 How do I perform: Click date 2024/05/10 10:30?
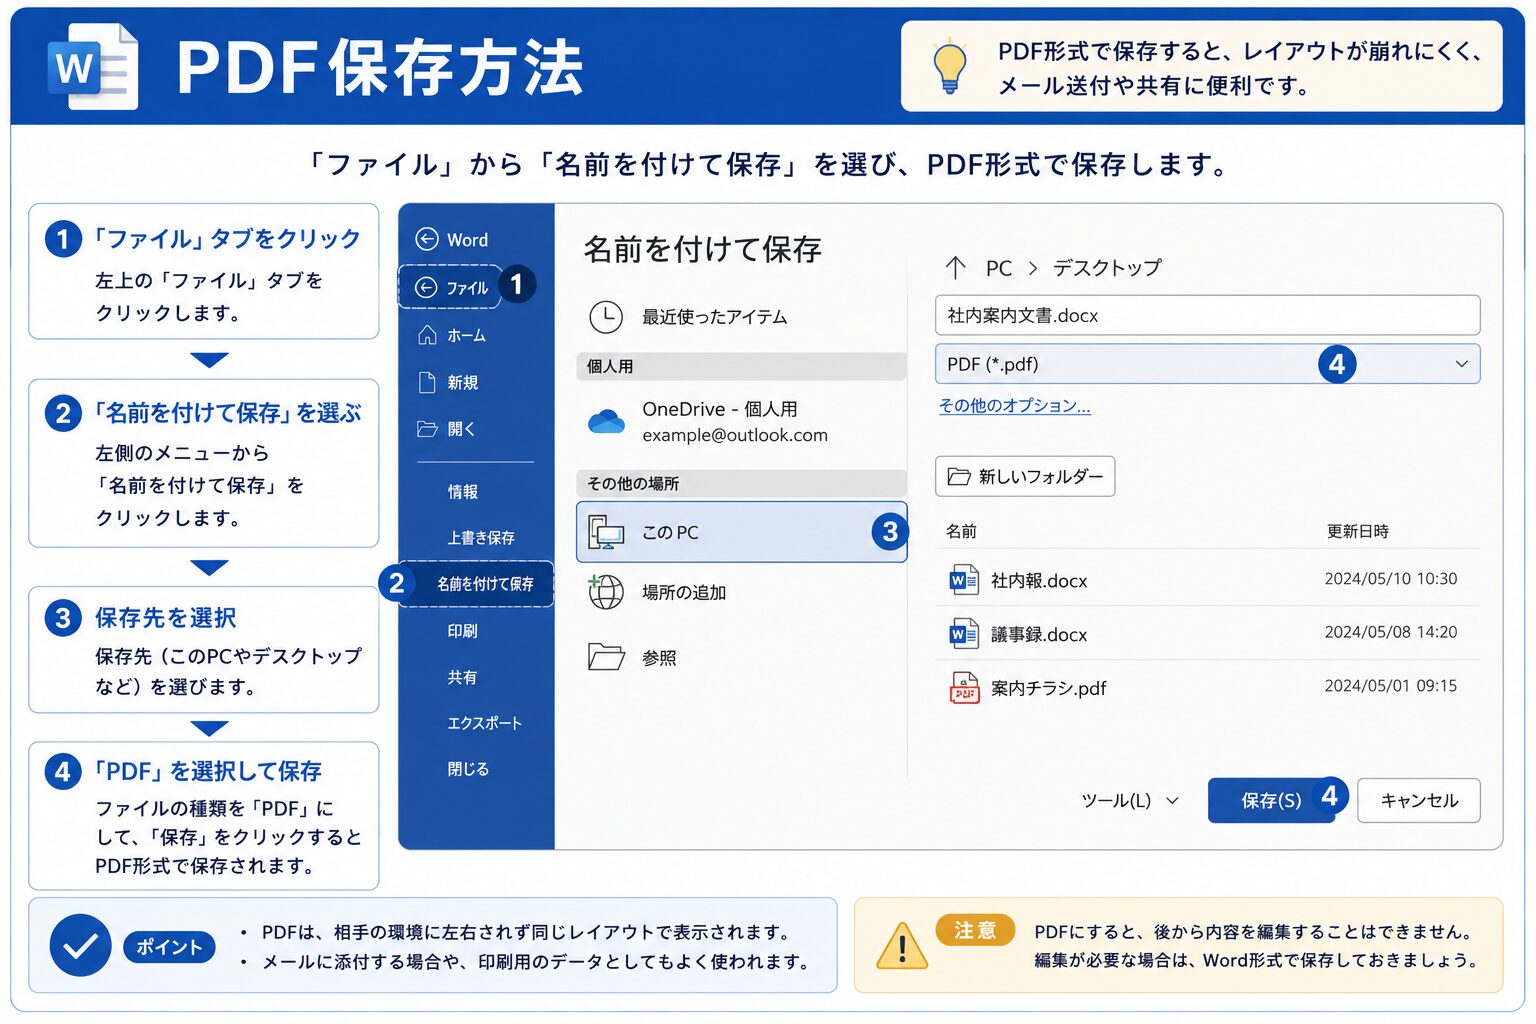pyautogui.click(x=1391, y=578)
